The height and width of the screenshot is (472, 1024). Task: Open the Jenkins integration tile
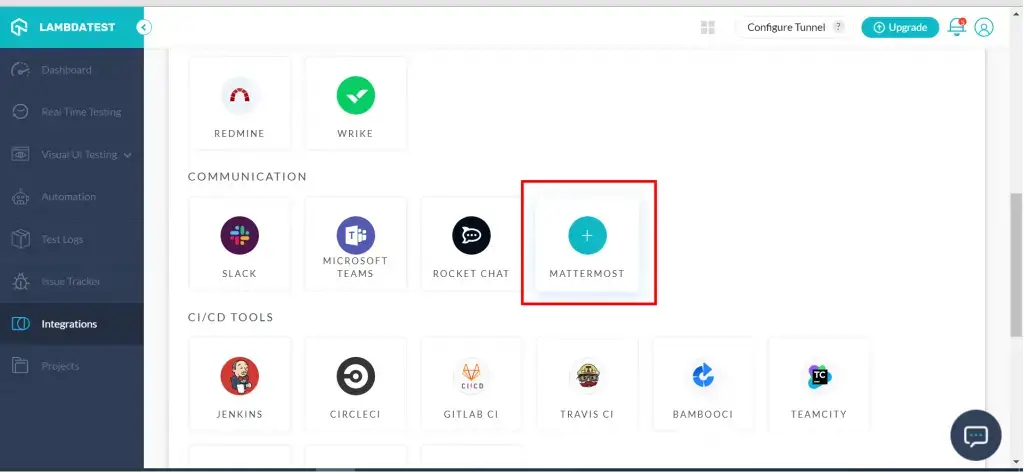point(239,376)
